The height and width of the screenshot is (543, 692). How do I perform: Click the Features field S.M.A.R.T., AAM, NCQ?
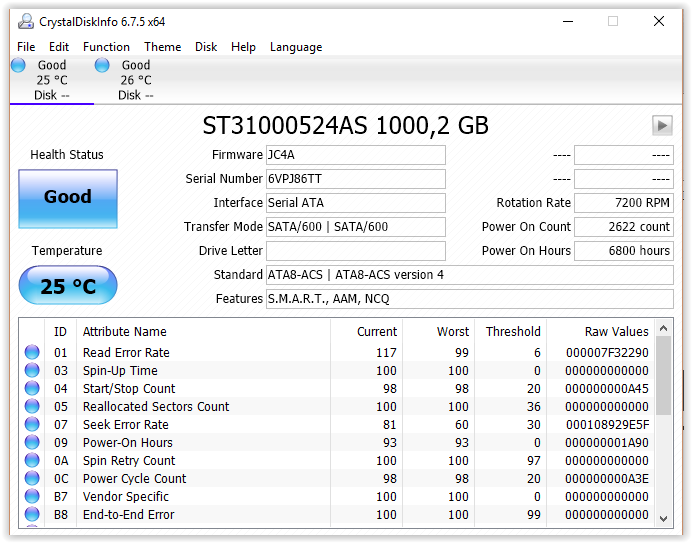coord(470,299)
